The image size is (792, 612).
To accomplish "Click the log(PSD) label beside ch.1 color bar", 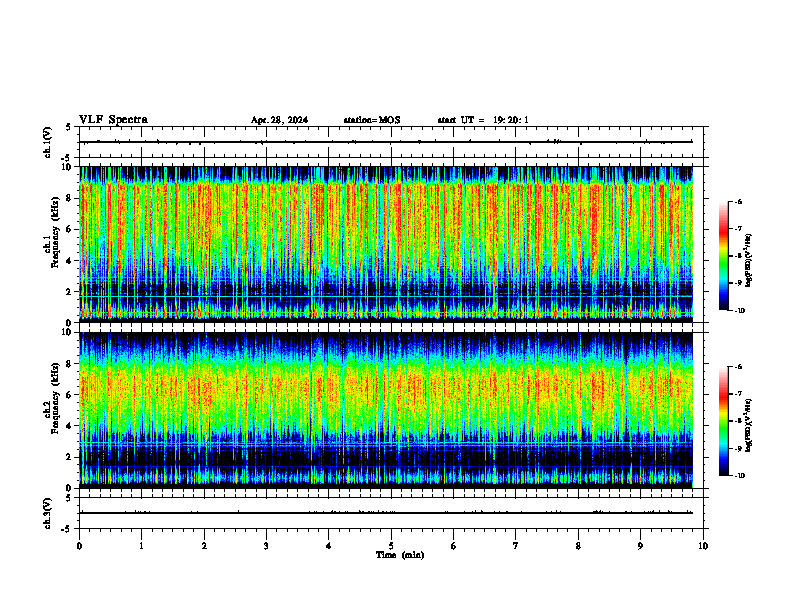I will tap(749, 261).
